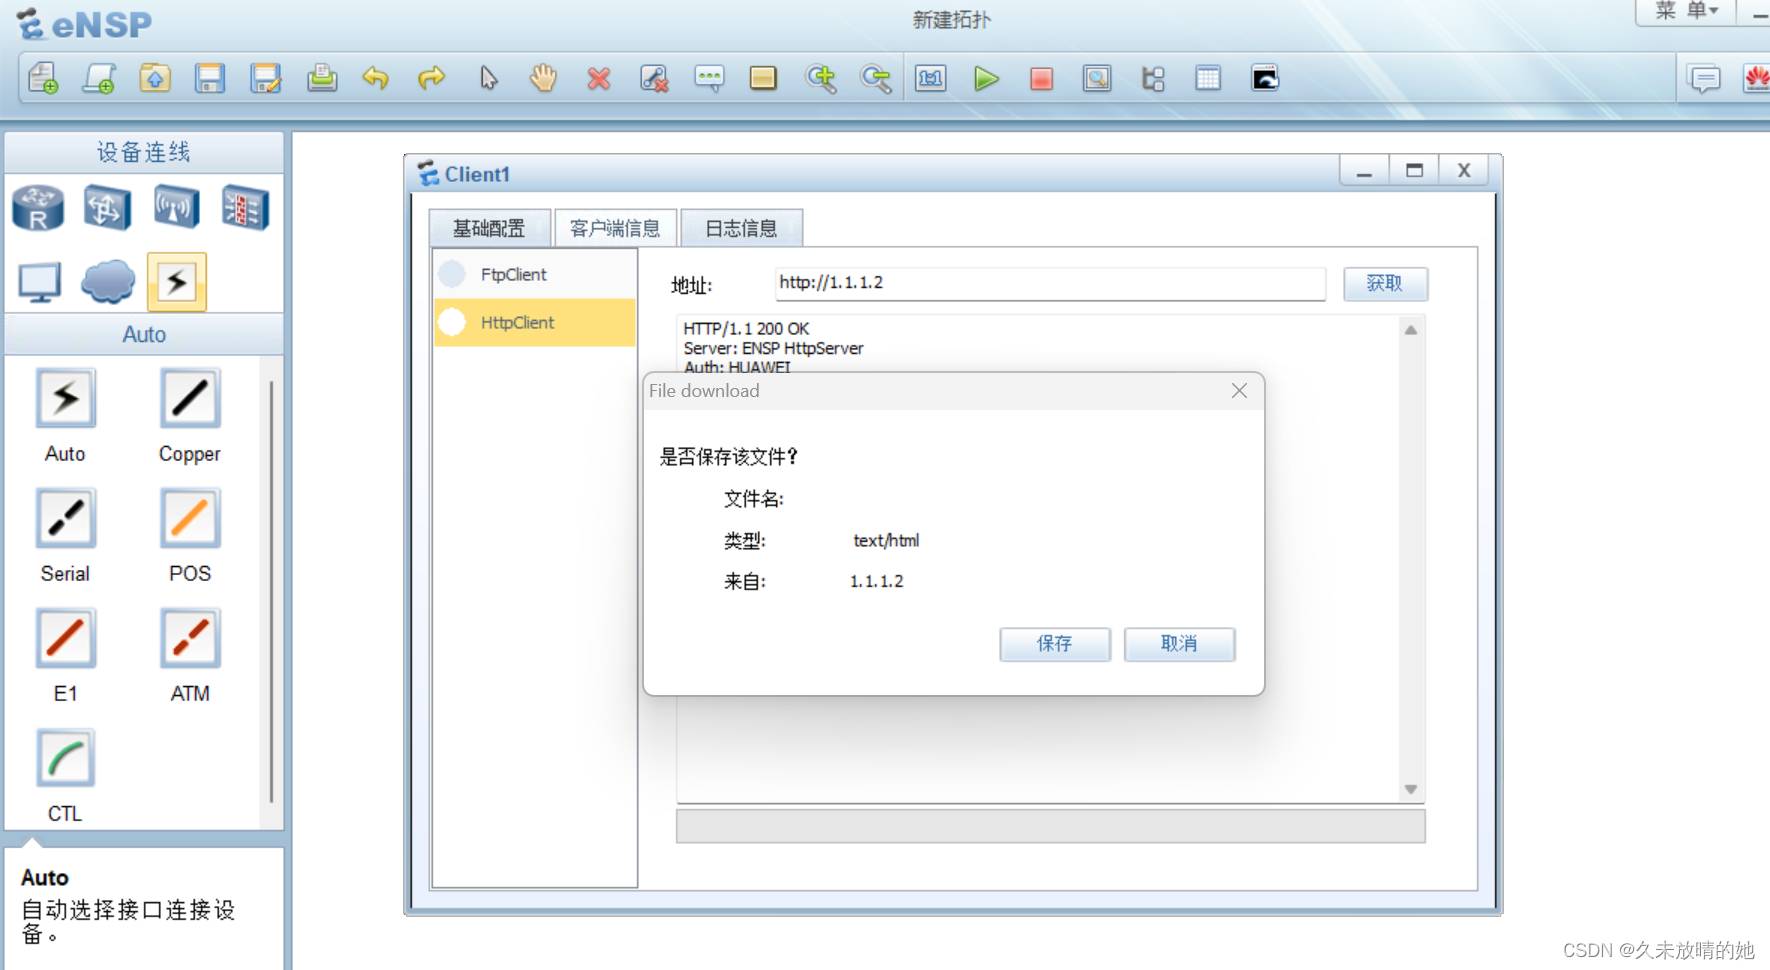Click the 'HTTP/1.1 200 OK' response line

[x=746, y=328]
